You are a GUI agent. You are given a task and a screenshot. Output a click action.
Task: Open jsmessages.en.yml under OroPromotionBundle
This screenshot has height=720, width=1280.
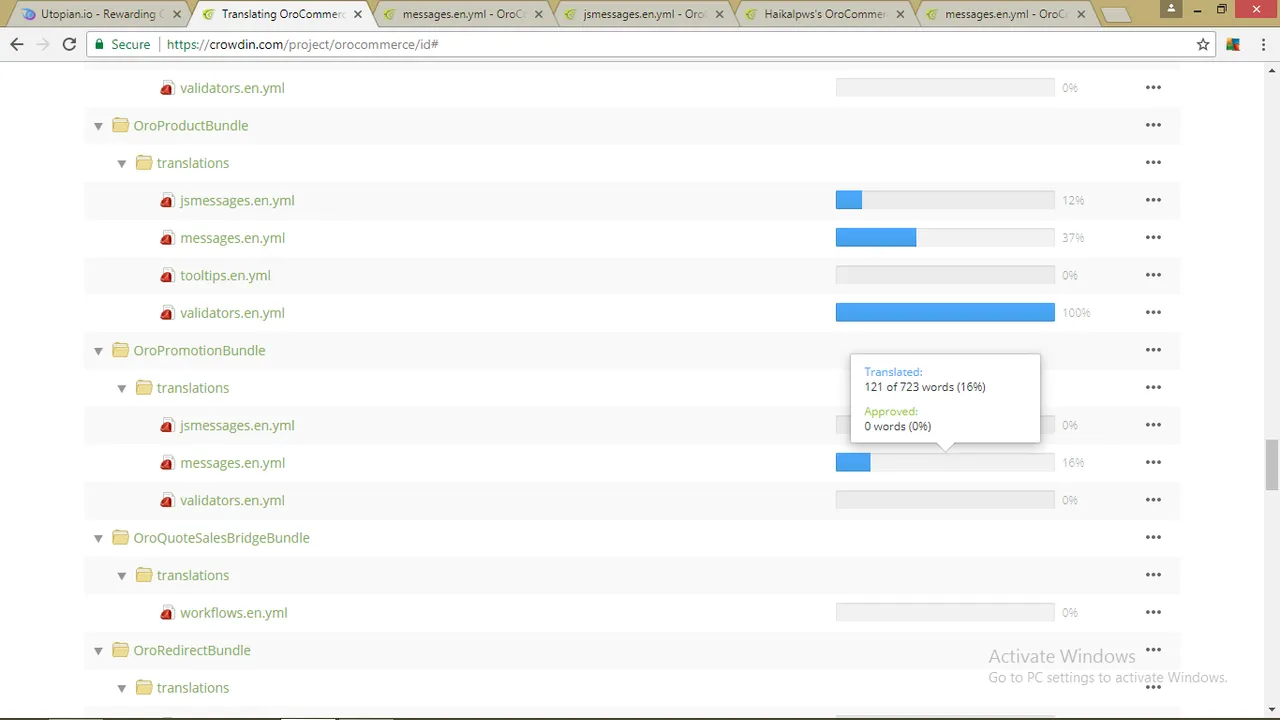[237, 425]
